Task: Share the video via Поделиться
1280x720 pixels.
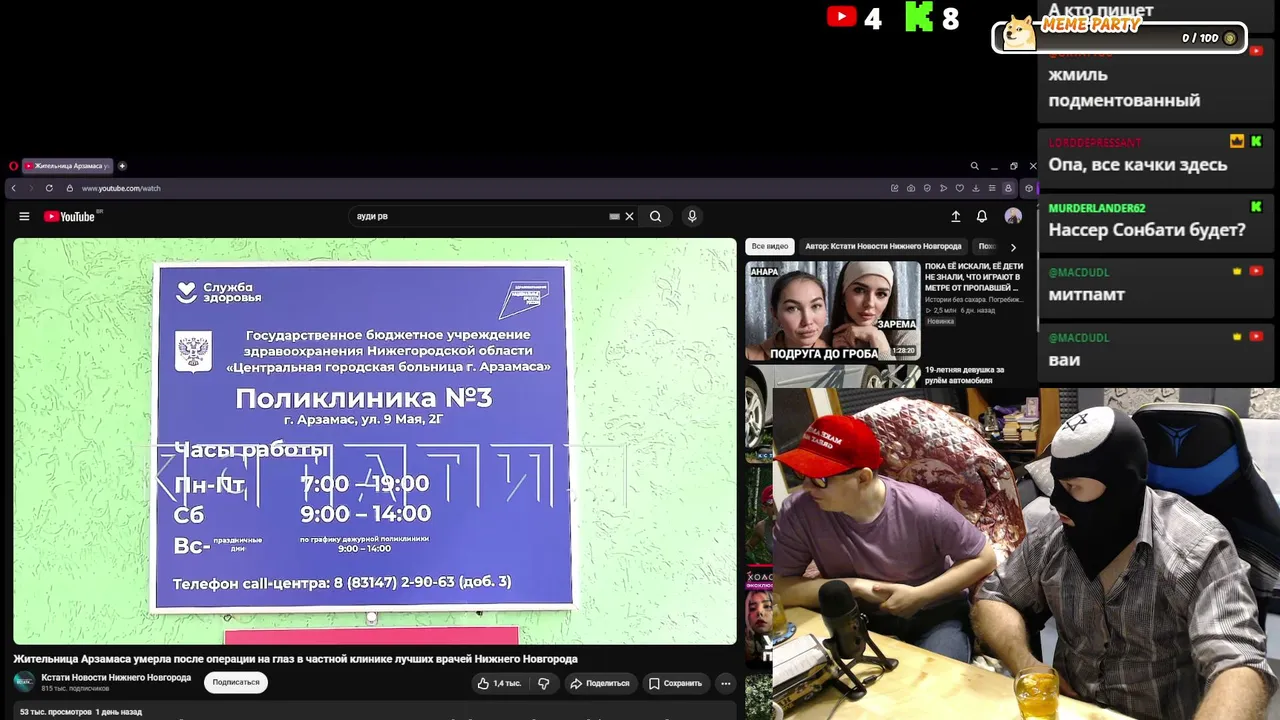Action: (599, 683)
